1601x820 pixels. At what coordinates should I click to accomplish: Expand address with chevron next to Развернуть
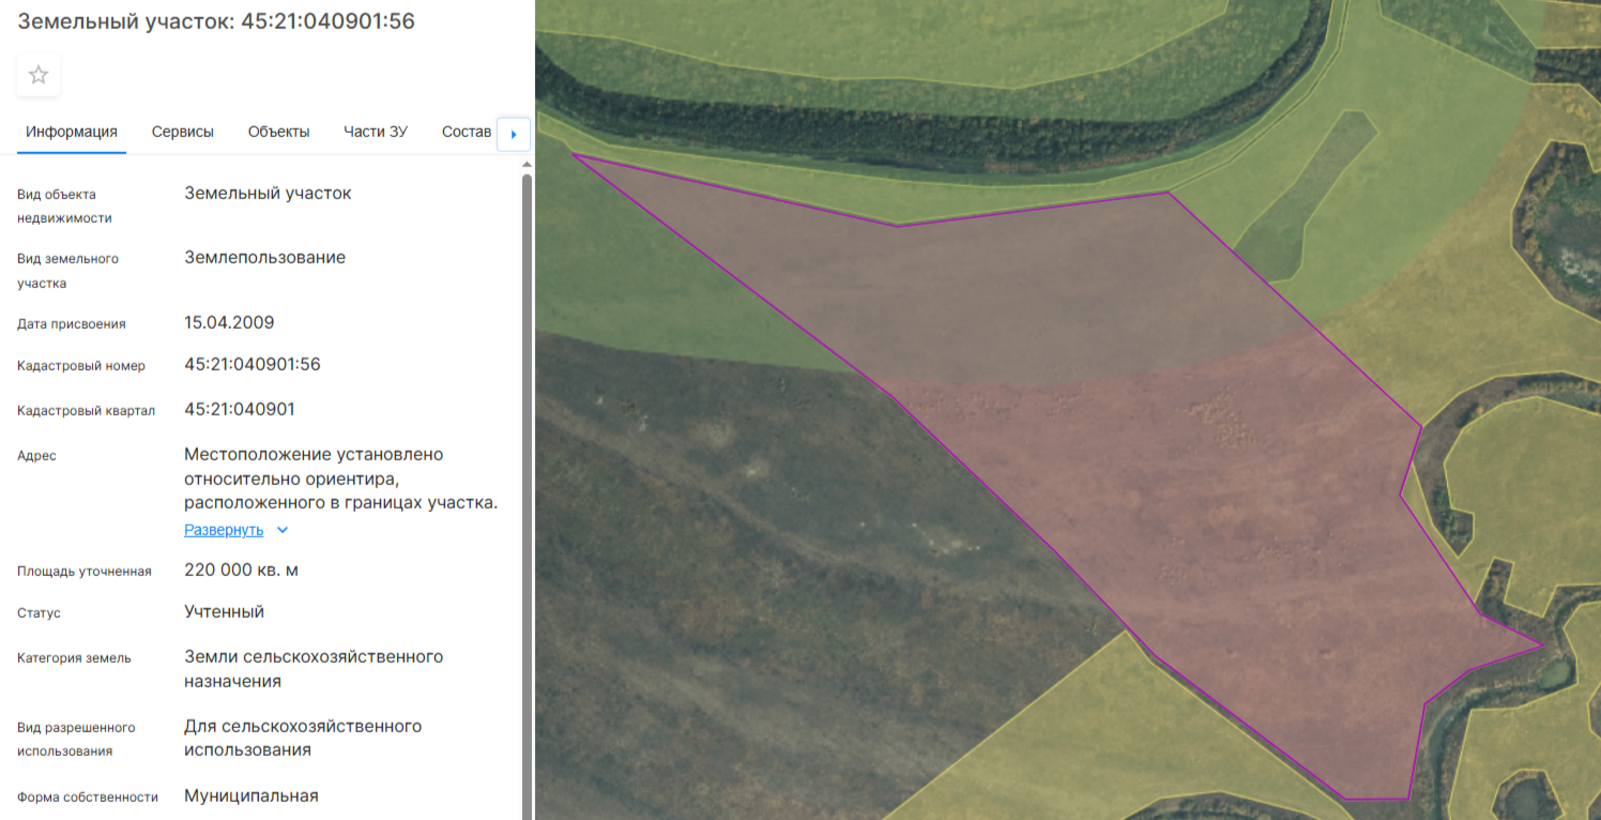click(x=282, y=530)
